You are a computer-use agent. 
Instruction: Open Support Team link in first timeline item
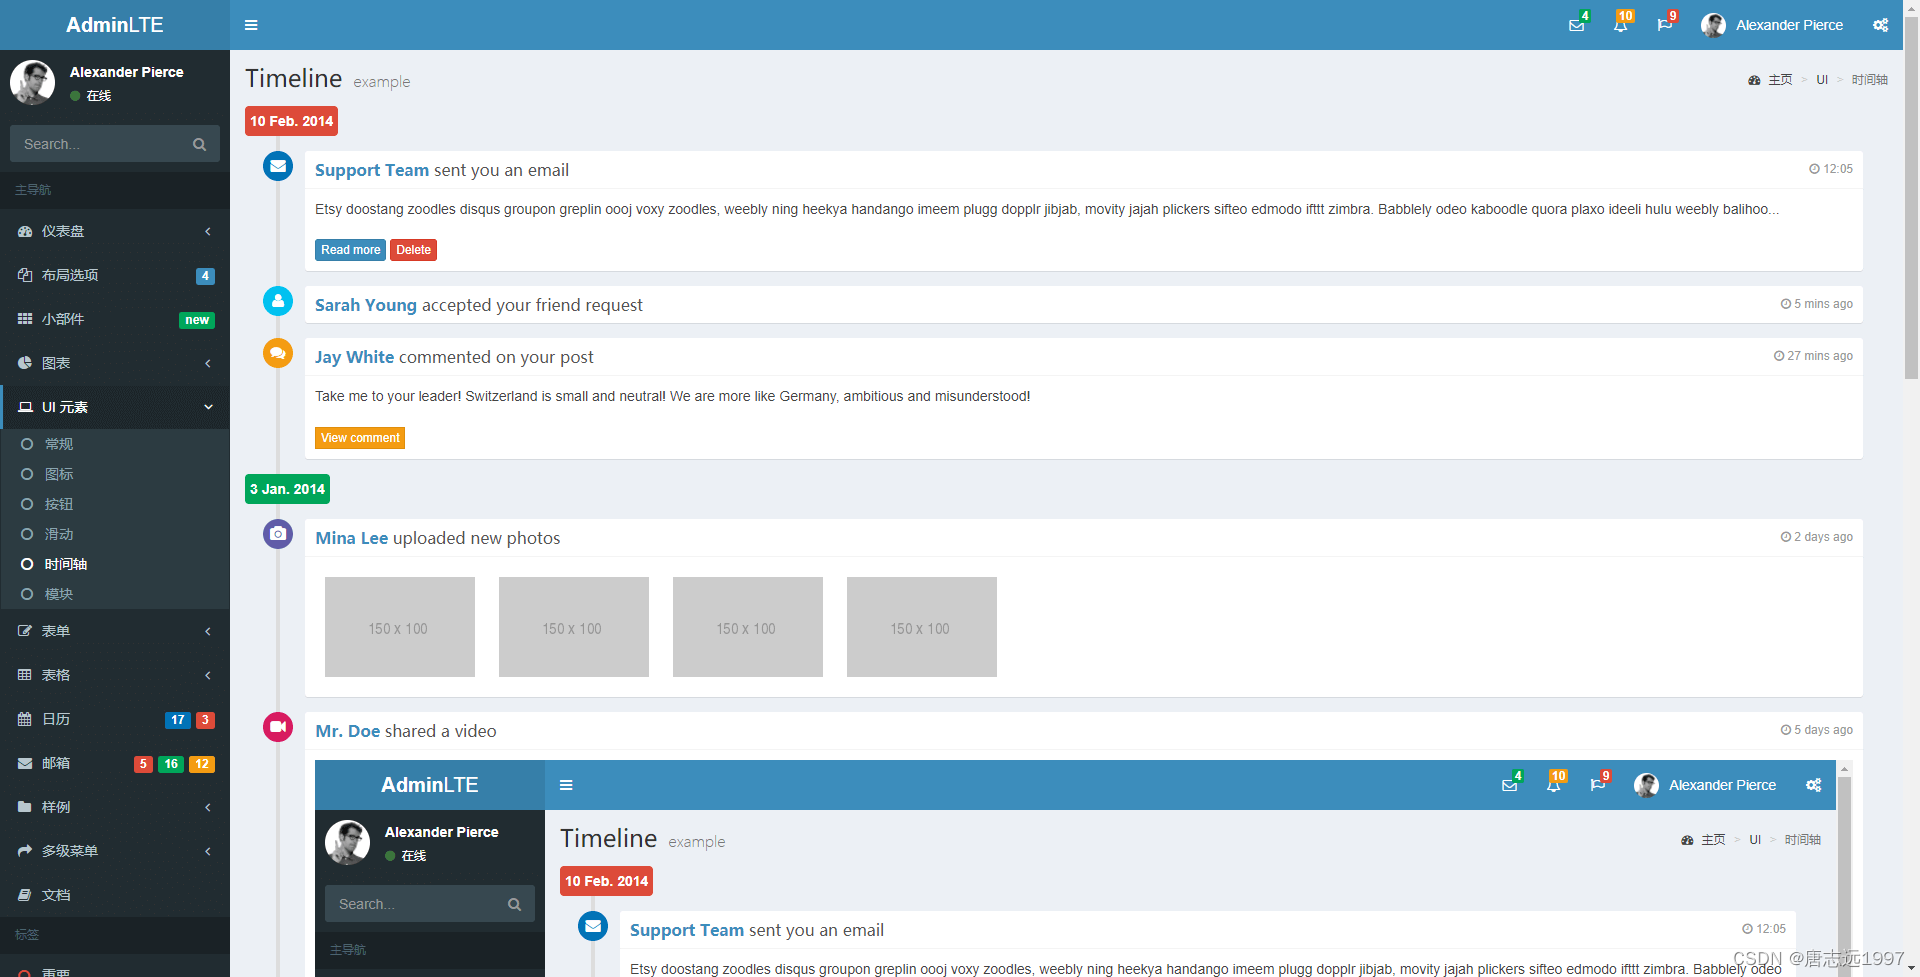click(372, 170)
